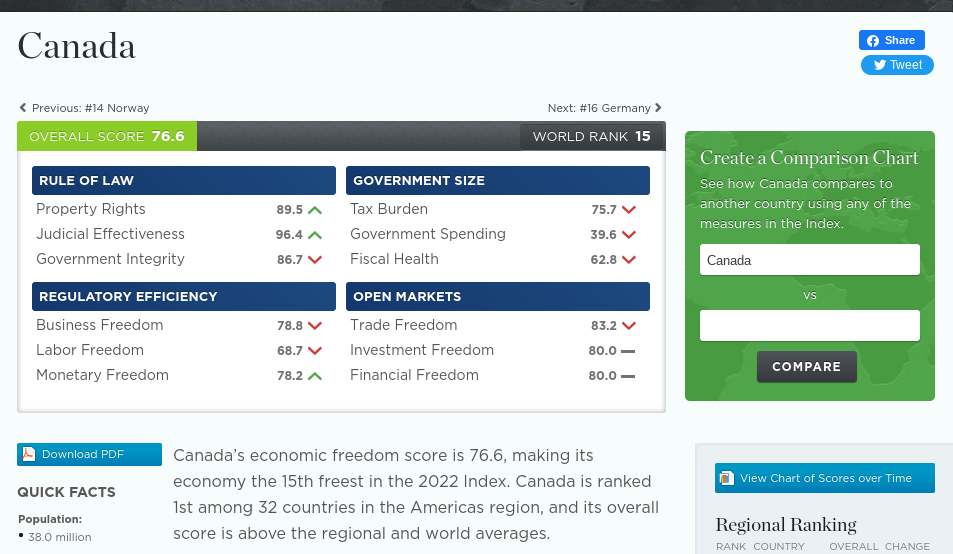
Task: Click the Facebook logo icon
Action: coord(873,41)
